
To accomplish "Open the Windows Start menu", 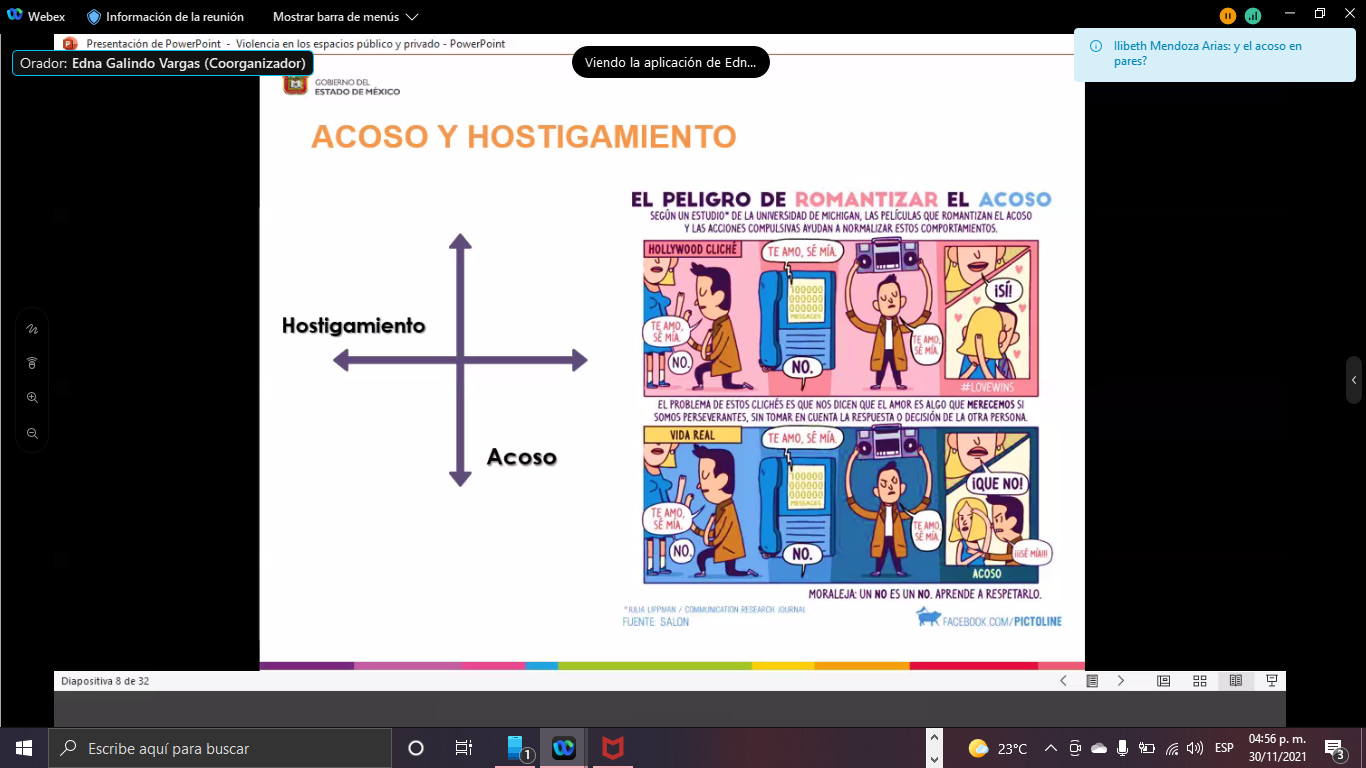I will point(24,748).
